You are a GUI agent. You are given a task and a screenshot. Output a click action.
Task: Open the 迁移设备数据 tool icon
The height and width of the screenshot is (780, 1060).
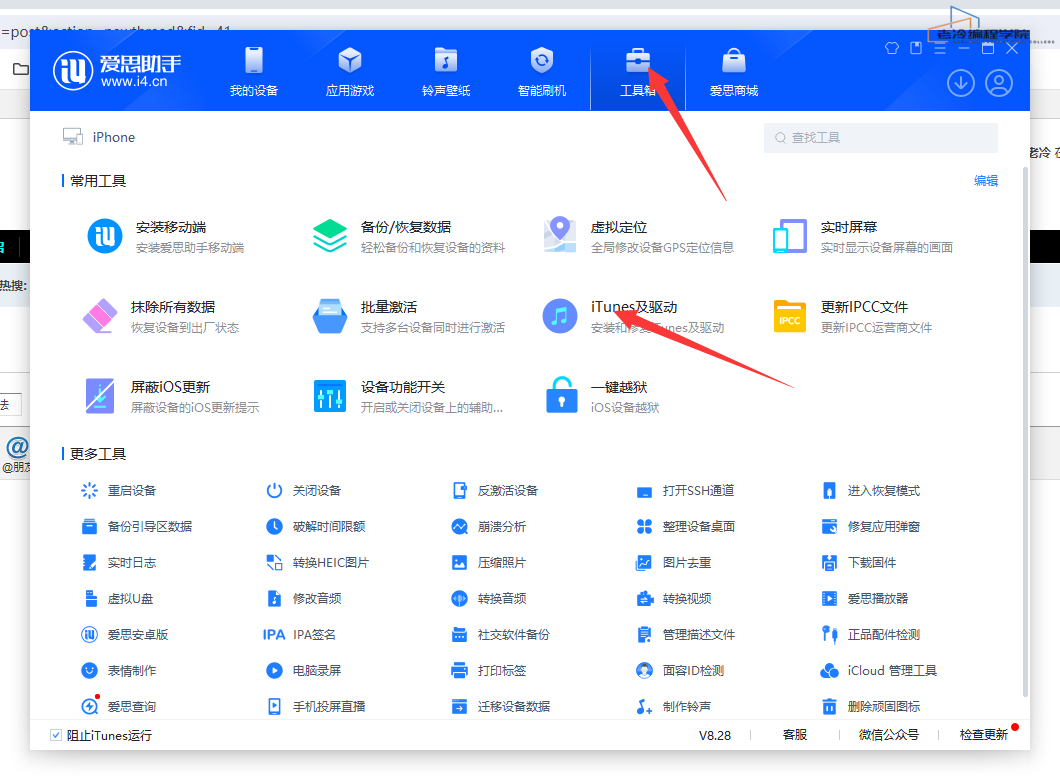click(460, 706)
